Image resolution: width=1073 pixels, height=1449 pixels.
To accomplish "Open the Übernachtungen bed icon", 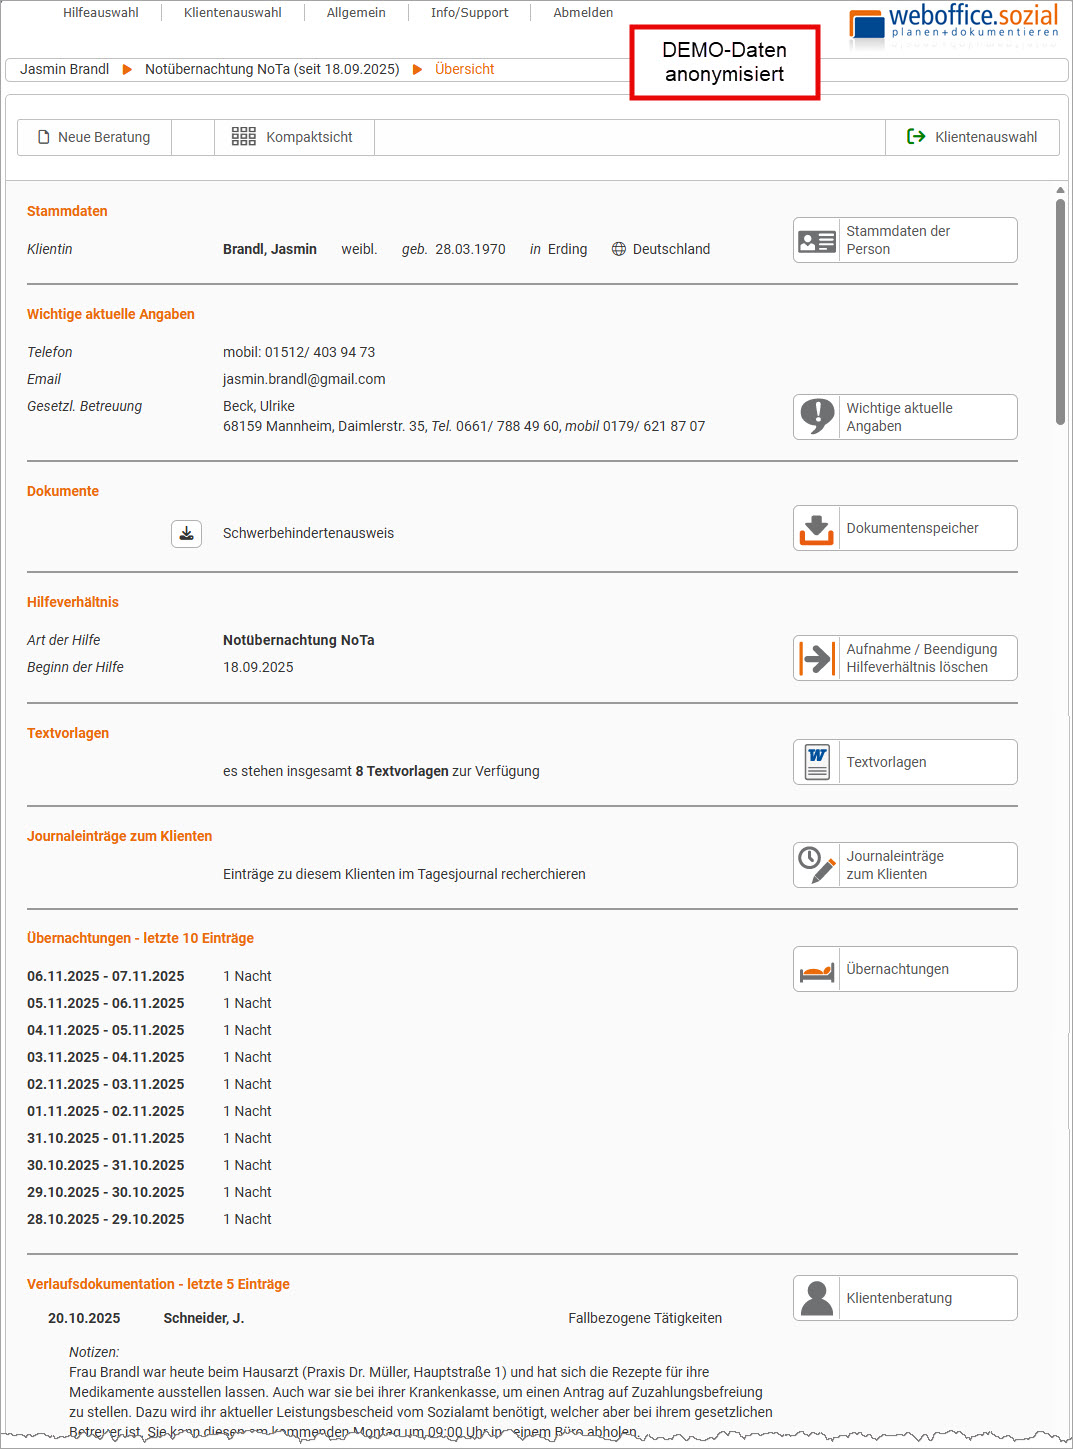I will (817, 970).
